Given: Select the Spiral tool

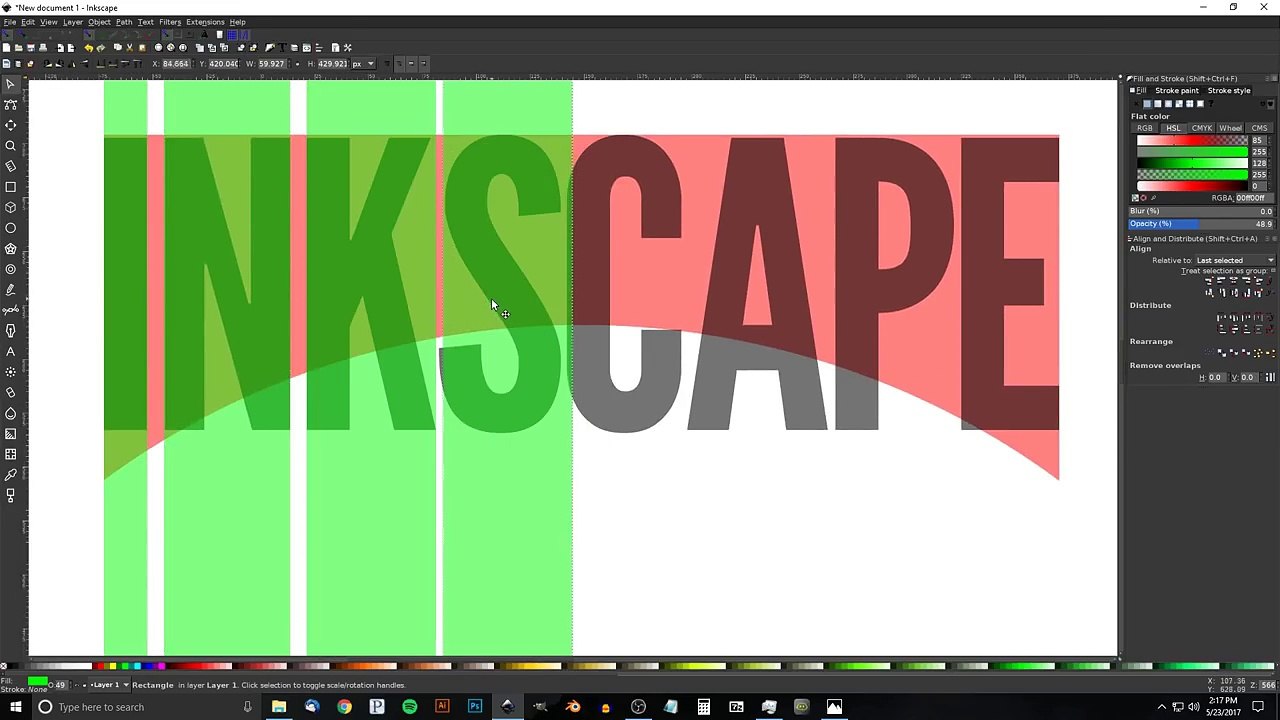Looking at the screenshot, I should click(11, 269).
